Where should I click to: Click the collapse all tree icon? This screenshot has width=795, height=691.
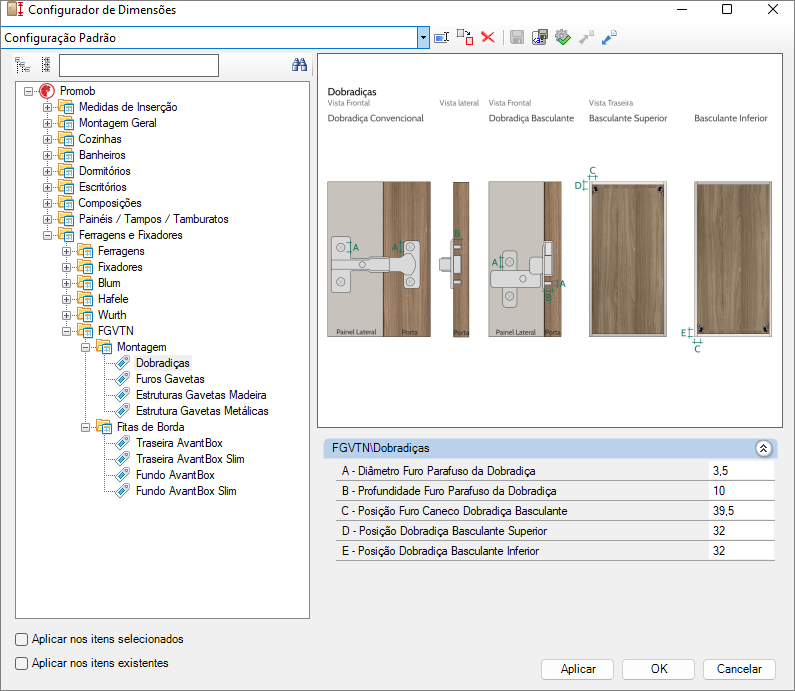click(x=46, y=65)
